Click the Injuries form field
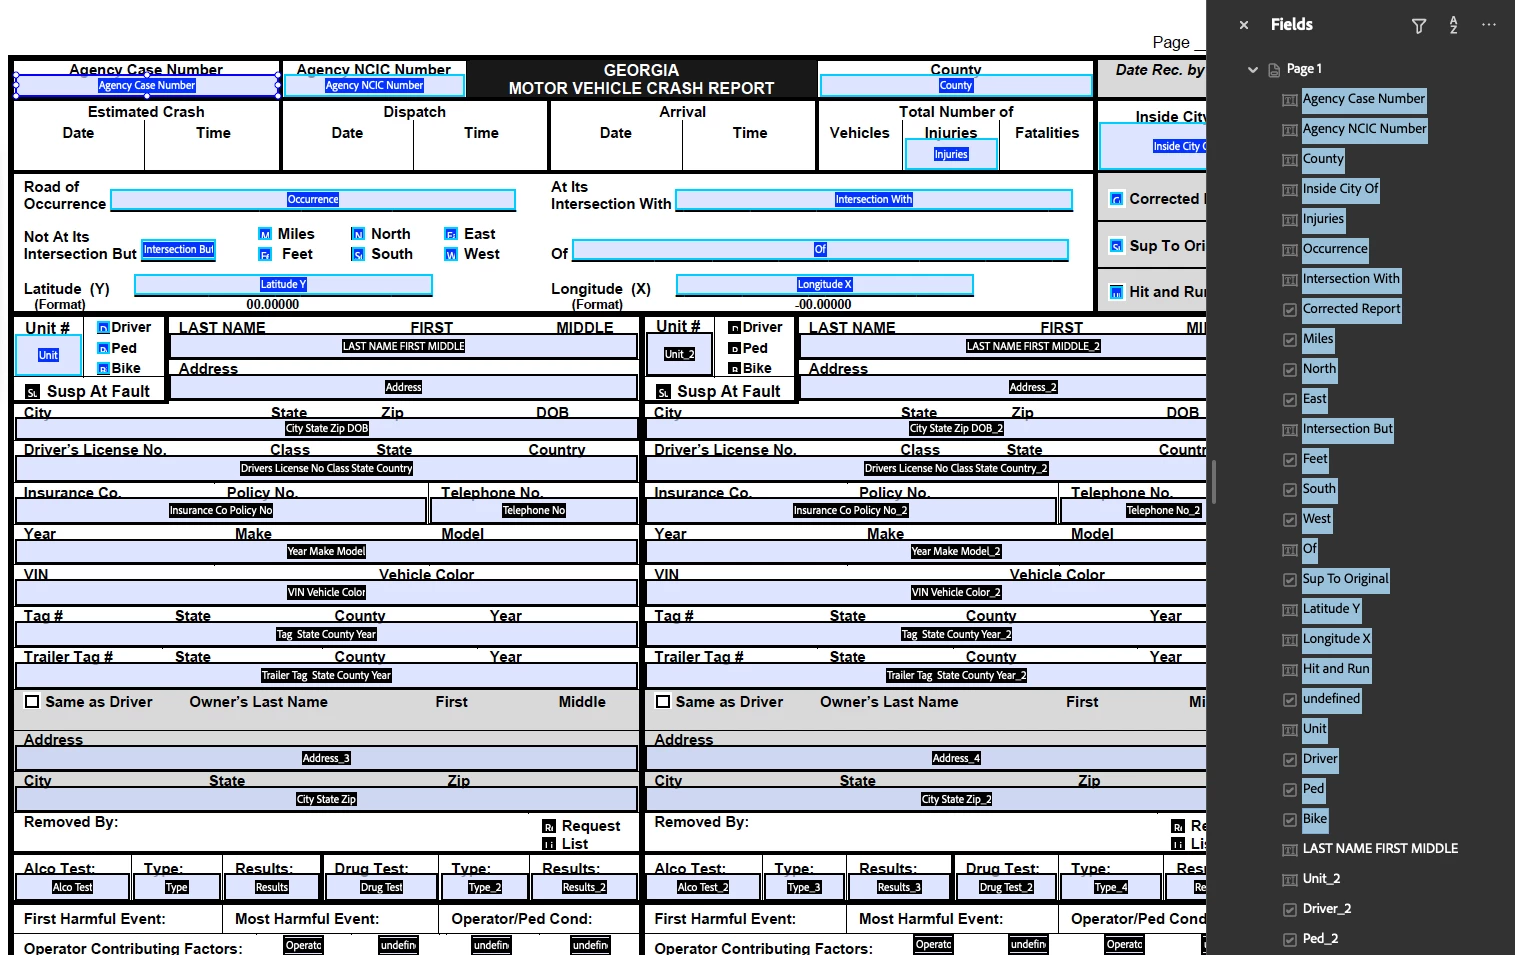Screen dimensions: 1515x955 click(x=951, y=154)
